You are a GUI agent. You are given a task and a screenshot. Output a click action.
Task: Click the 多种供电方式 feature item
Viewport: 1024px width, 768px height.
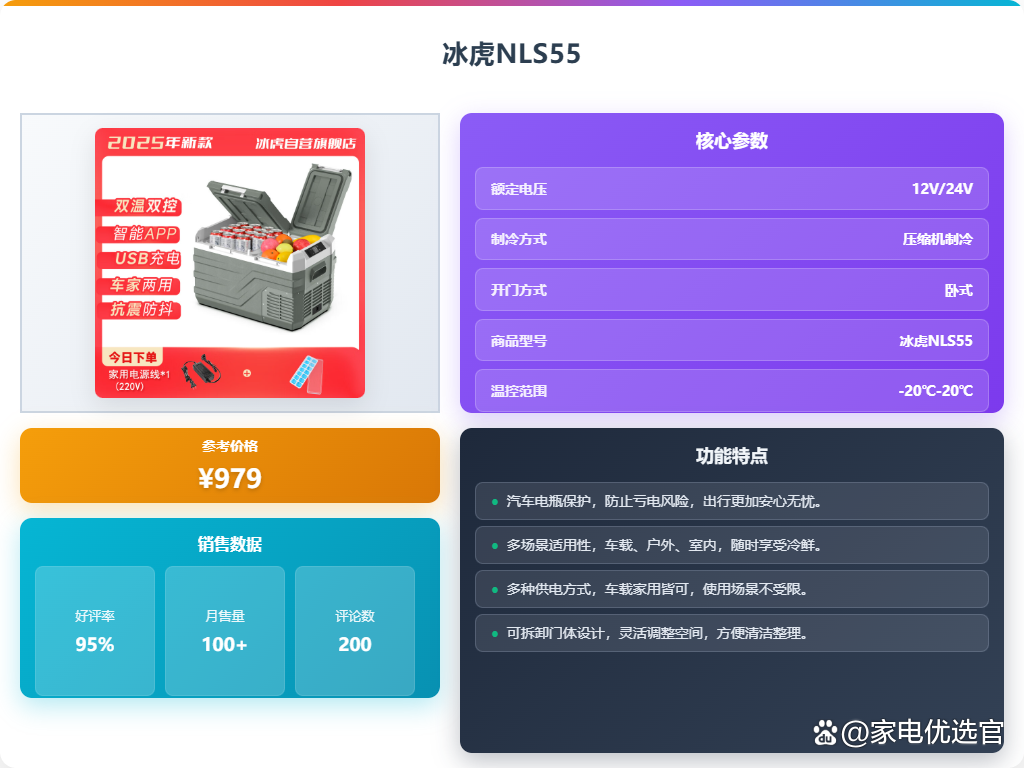[x=731, y=589]
